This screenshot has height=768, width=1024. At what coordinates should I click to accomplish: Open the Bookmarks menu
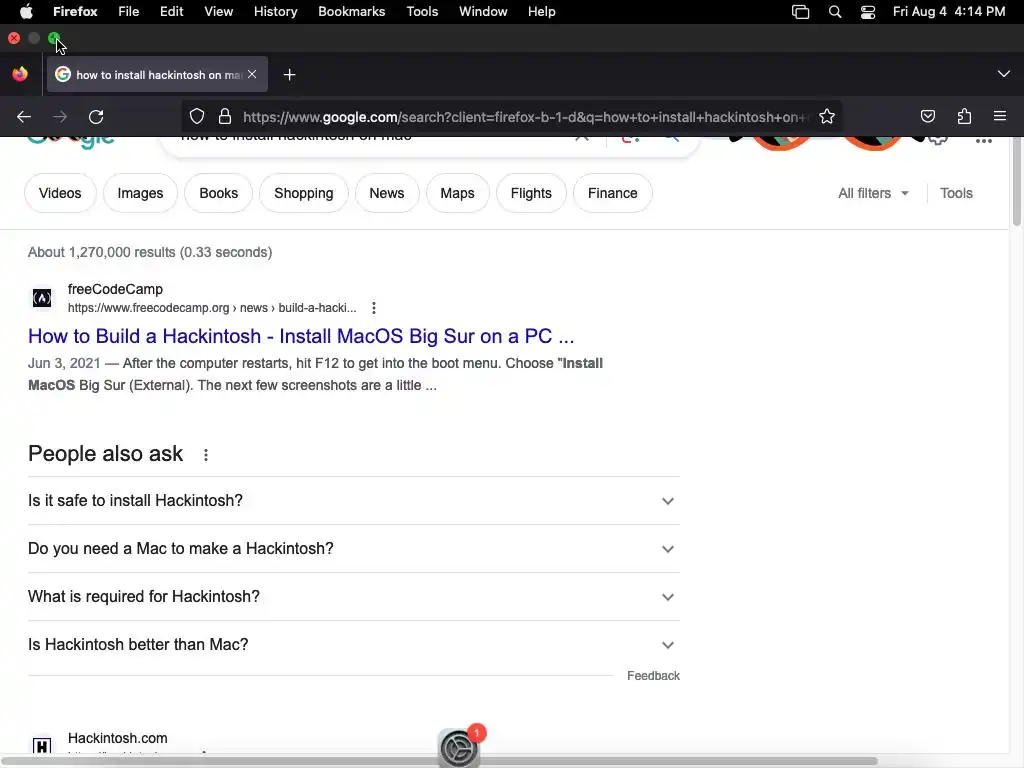pyautogui.click(x=351, y=12)
